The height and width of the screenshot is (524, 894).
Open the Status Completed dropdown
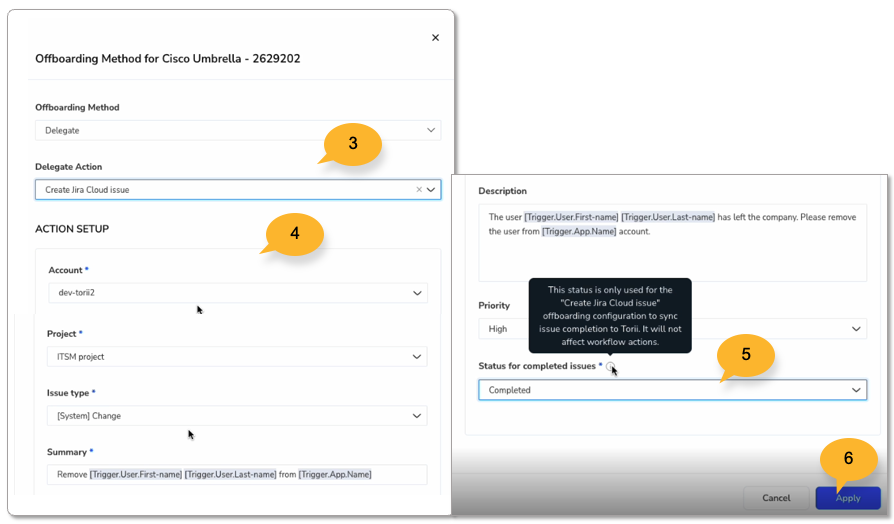(672, 390)
